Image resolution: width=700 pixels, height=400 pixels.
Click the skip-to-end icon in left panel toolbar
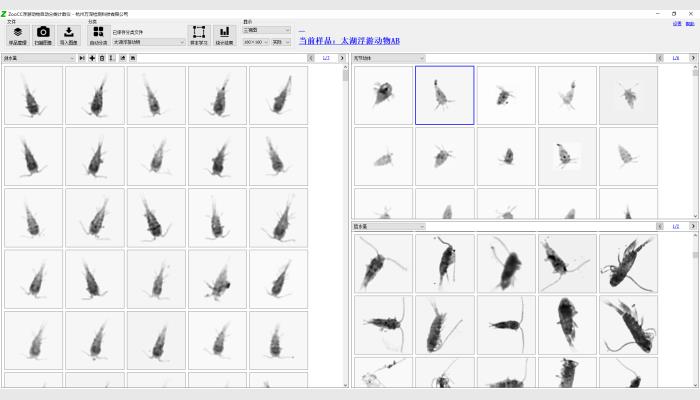point(82,58)
